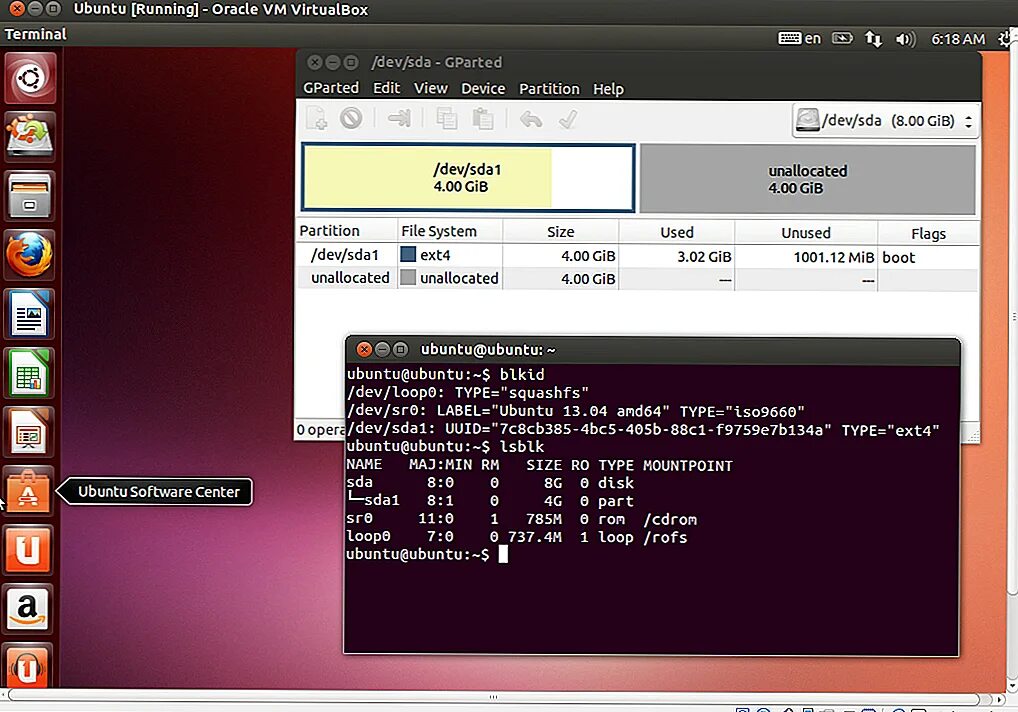Open the Ubuntu One launcher icon

[x=30, y=550]
